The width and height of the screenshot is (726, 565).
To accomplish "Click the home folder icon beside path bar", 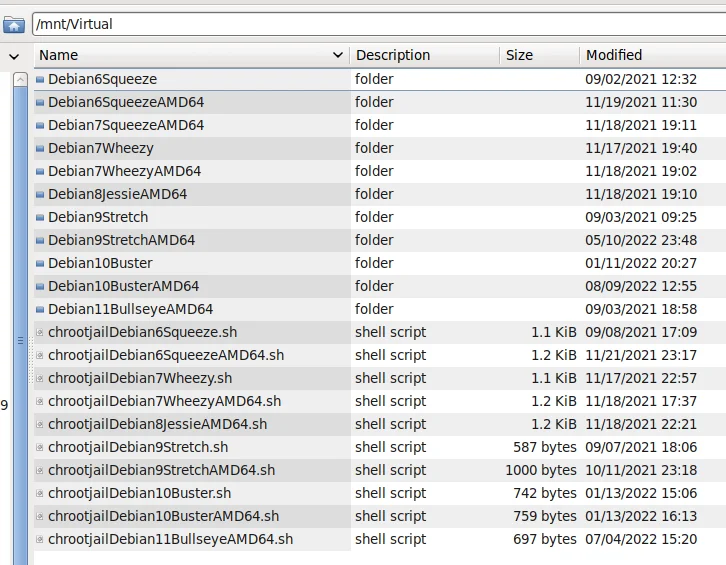I will (14, 24).
